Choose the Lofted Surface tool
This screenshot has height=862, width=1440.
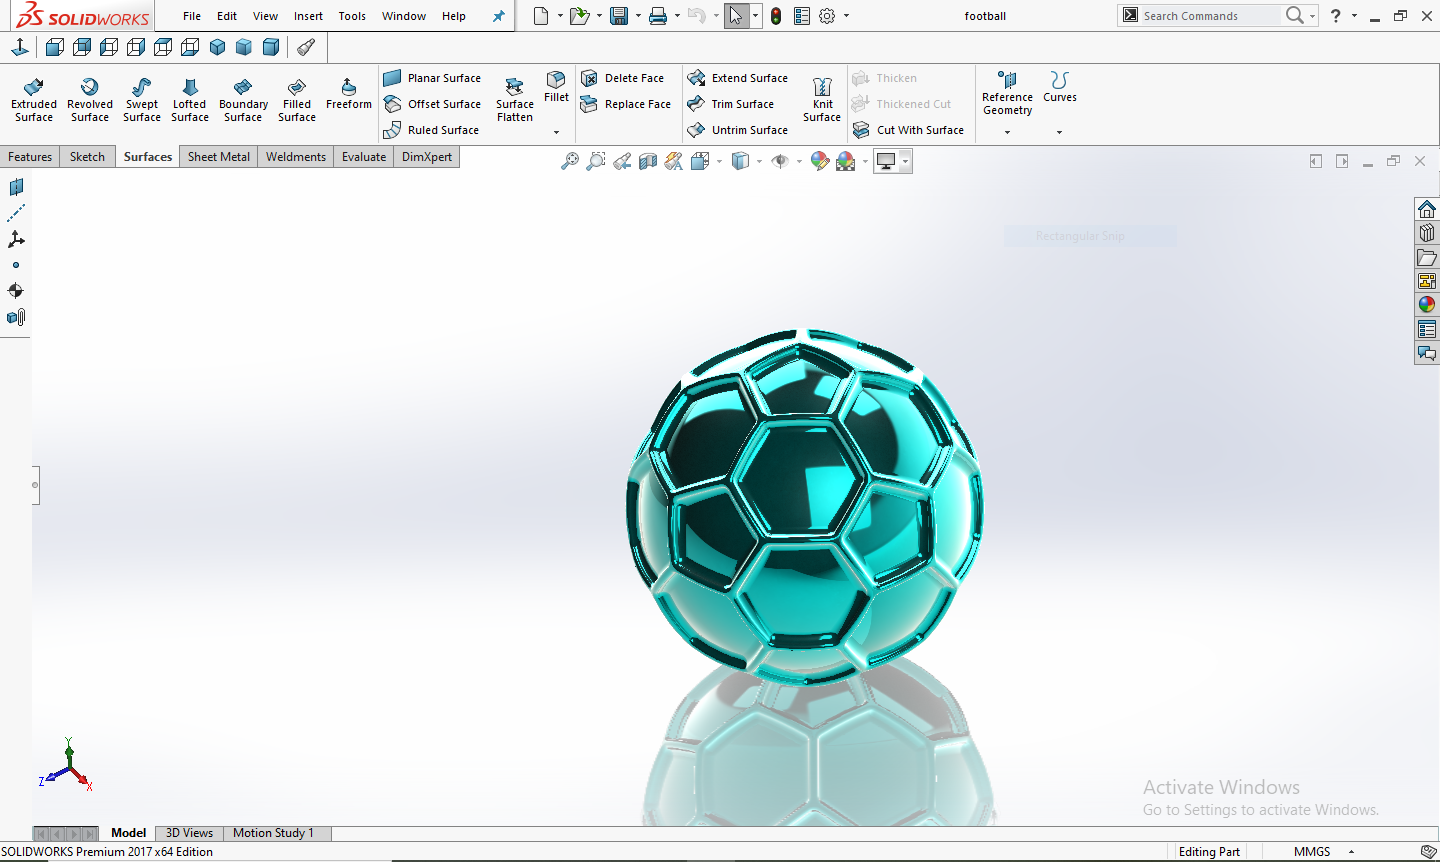click(x=190, y=99)
